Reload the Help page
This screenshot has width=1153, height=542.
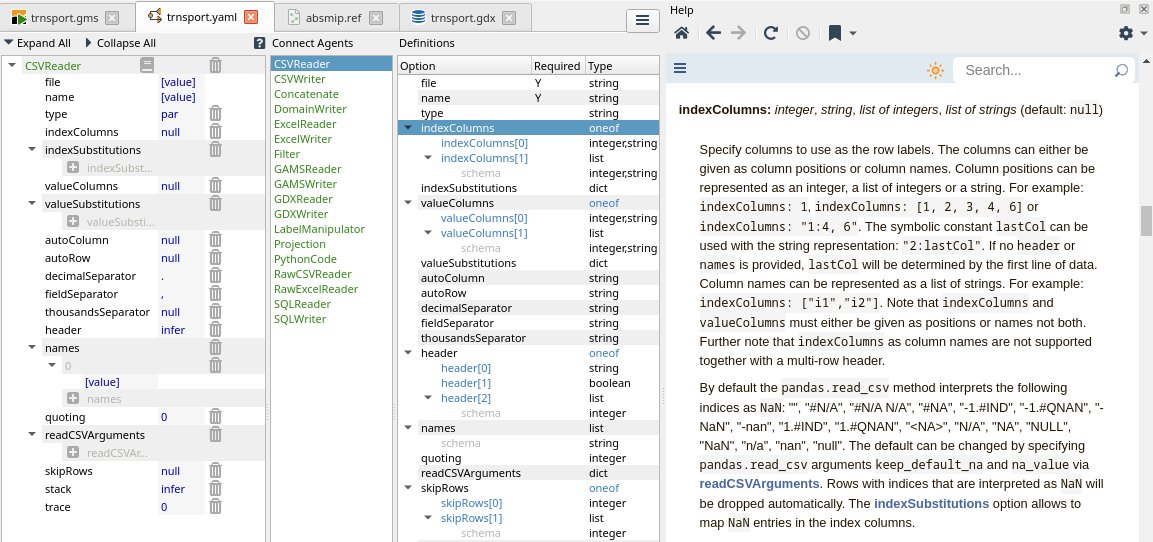point(770,33)
